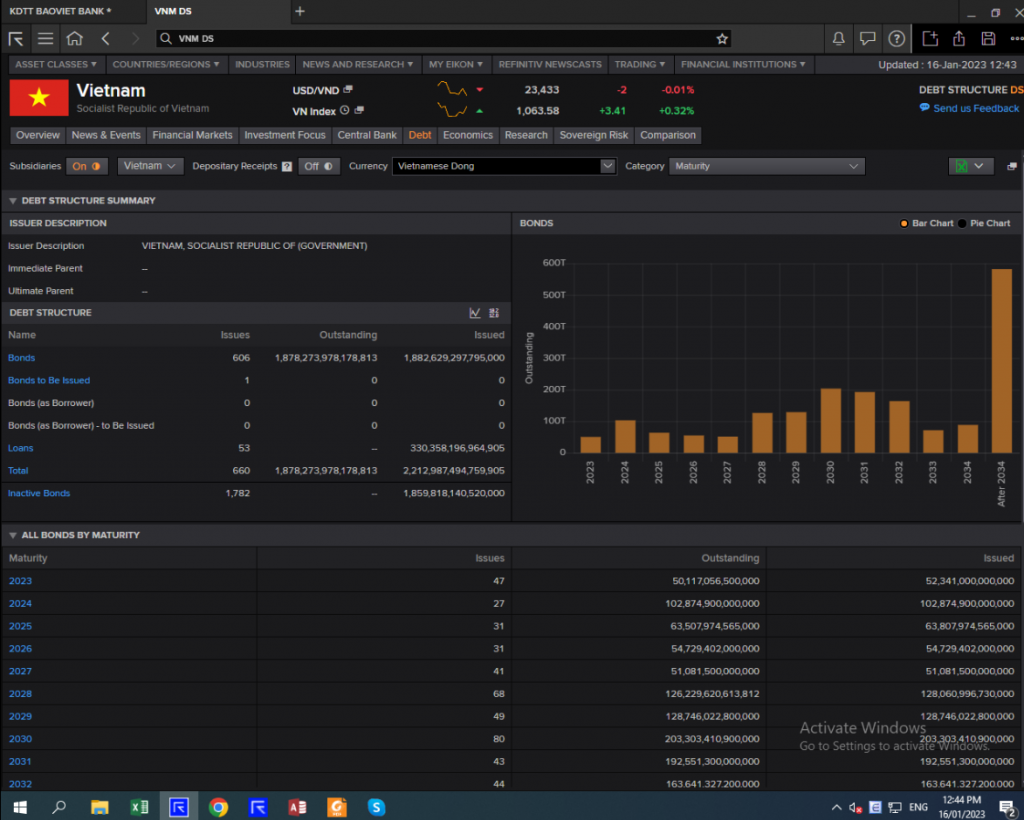Screen dimensions: 1024x820
Task: Click the Inactive Bonds link
Action: coord(39,493)
